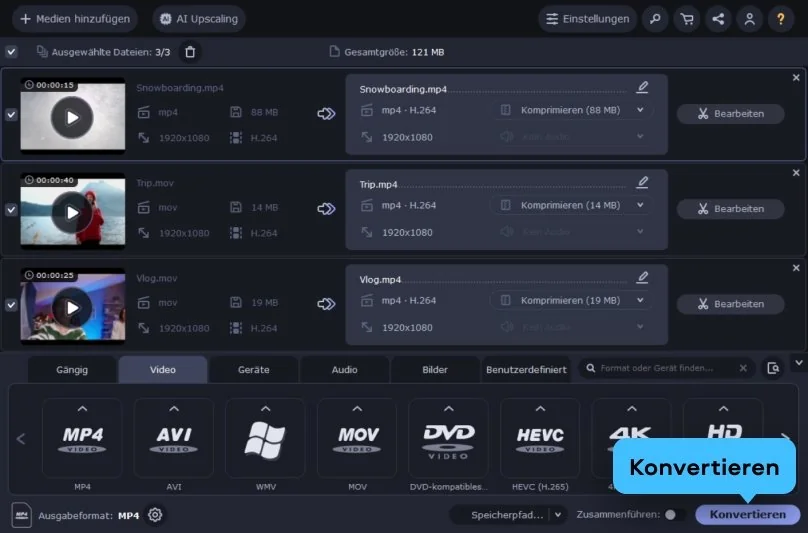The image size is (808, 533).
Task: Open Komprimieren (19 MB) dropdown
Action: click(571, 301)
